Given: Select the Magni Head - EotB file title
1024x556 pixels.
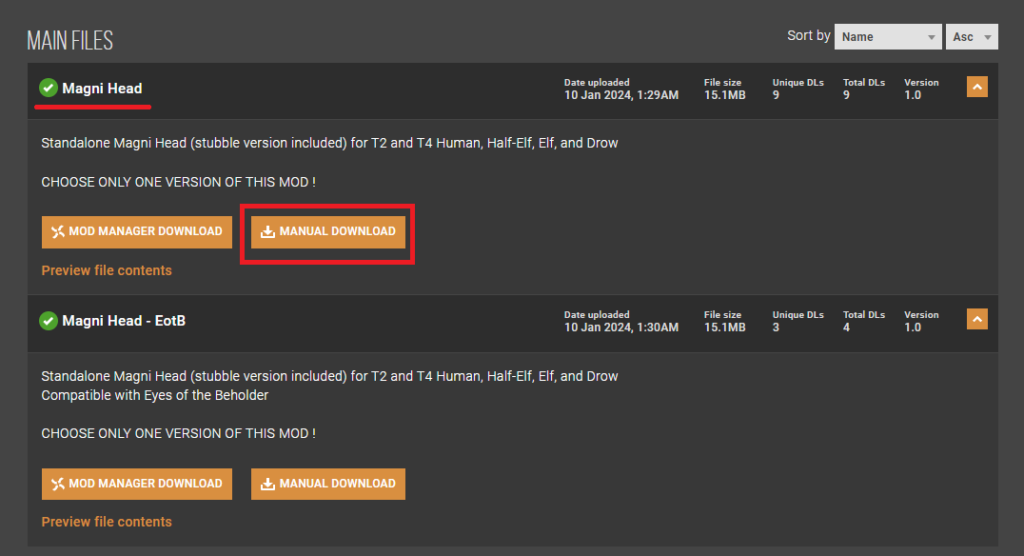Looking at the screenshot, I should (124, 321).
